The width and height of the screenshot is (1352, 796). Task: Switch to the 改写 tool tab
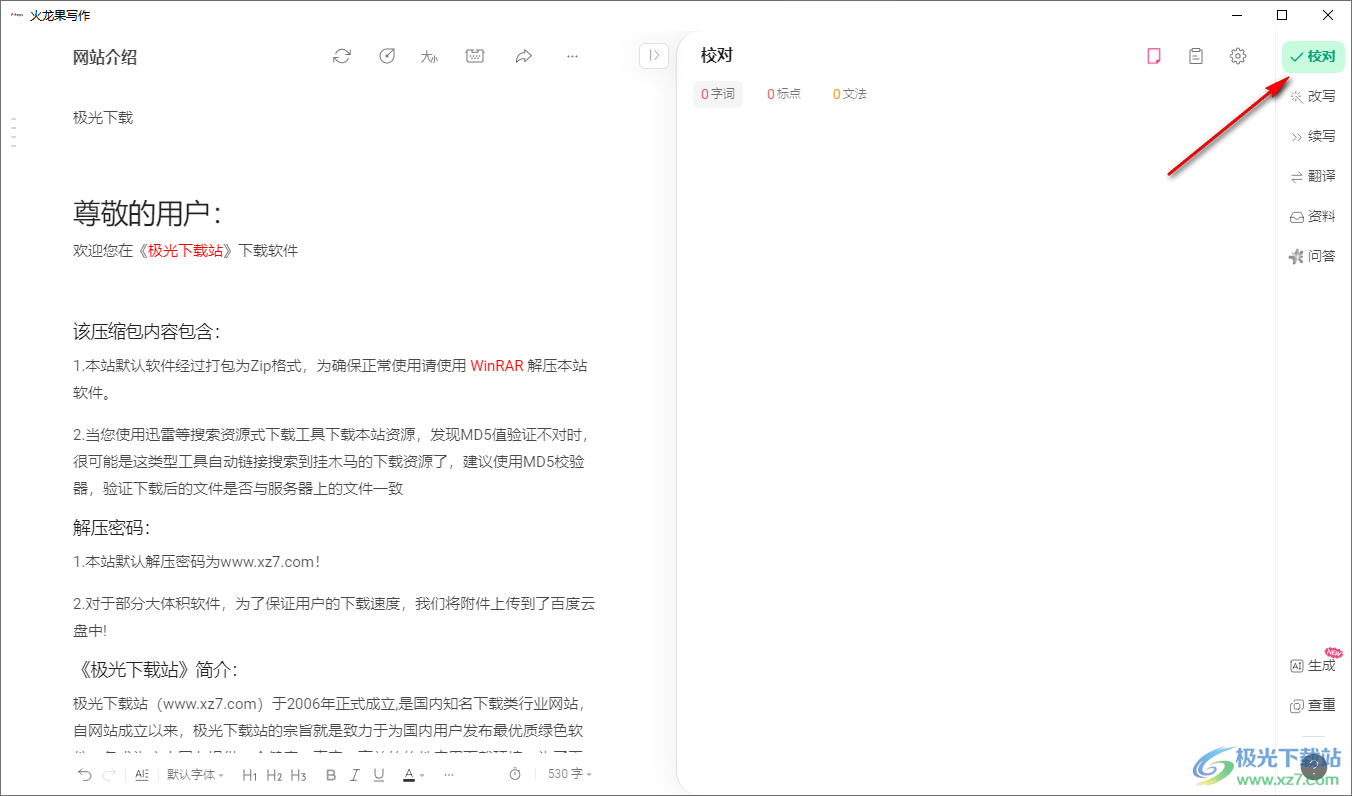pyautogui.click(x=1313, y=96)
